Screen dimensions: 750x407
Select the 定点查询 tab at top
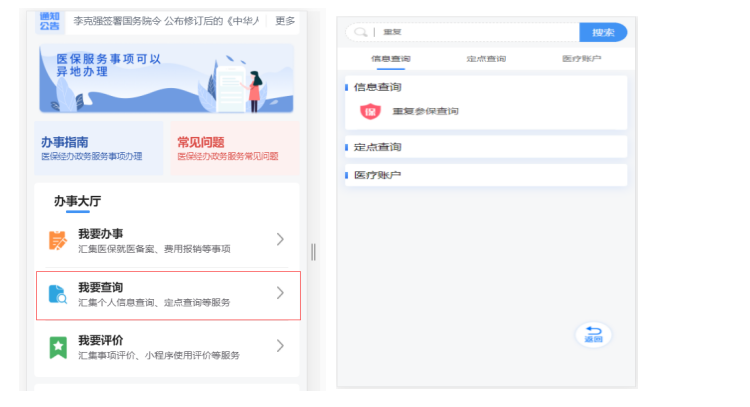[x=486, y=60]
